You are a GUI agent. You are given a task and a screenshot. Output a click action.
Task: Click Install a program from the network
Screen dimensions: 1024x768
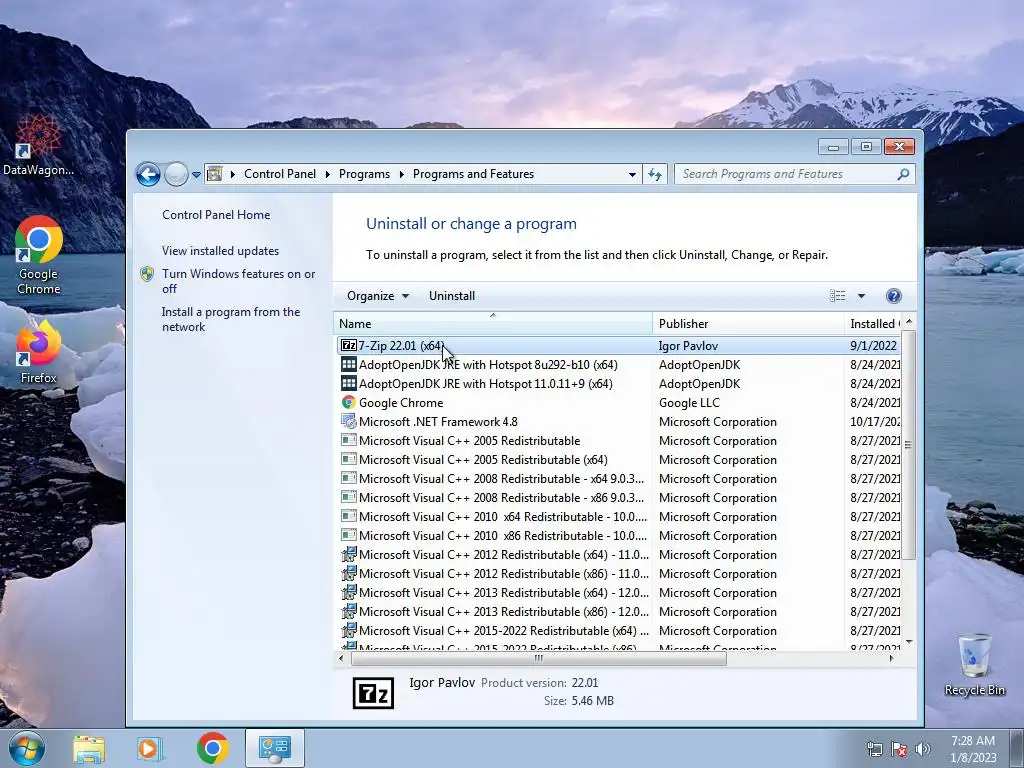231,319
